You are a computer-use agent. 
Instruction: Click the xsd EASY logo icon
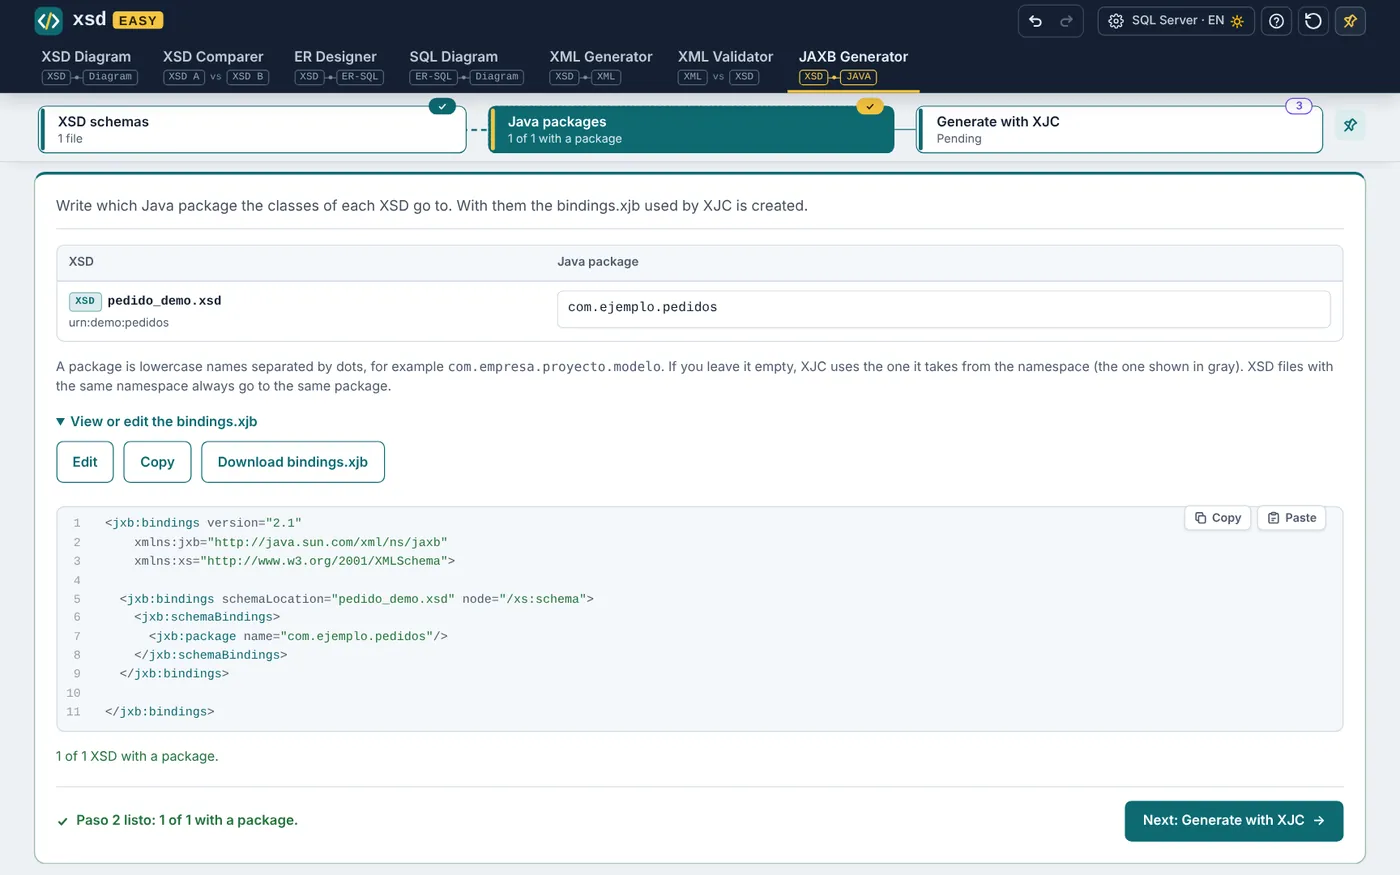(x=48, y=20)
